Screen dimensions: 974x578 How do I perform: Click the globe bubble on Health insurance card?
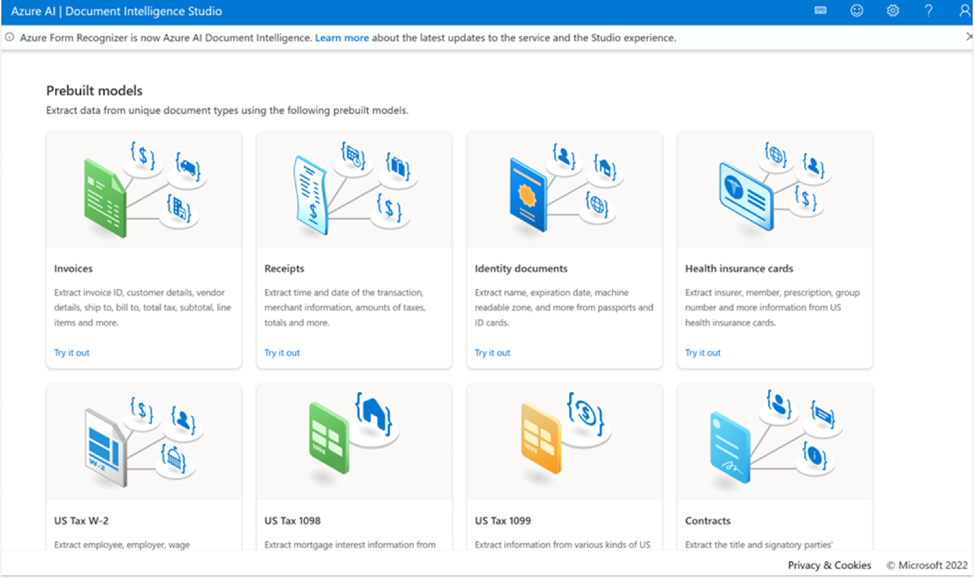tap(775, 157)
